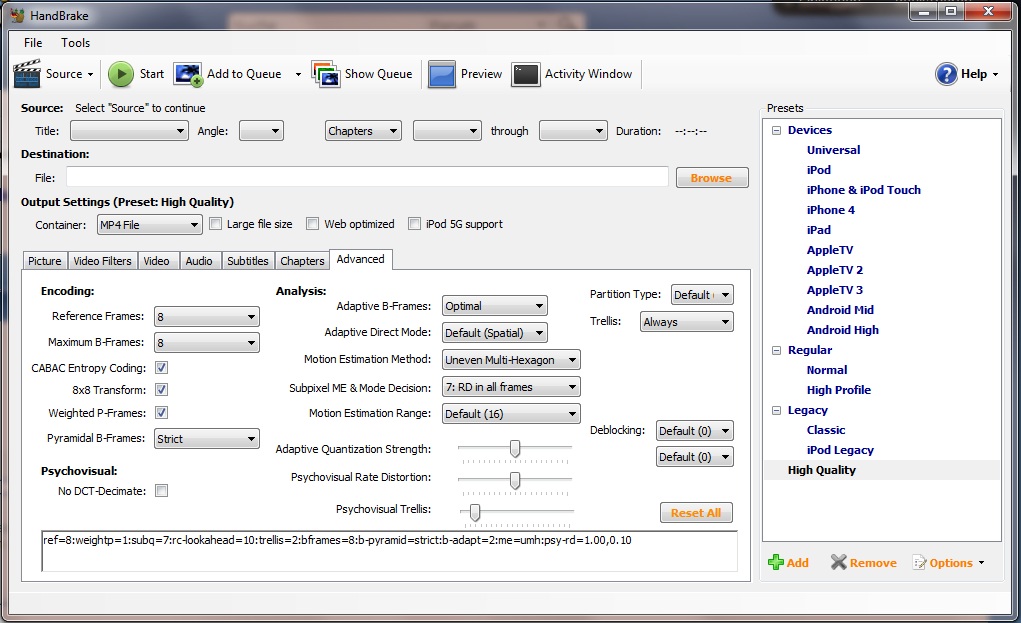Click the green Start encode icon
This screenshot has width=1021, height=623.
click(x=120, y=74)
